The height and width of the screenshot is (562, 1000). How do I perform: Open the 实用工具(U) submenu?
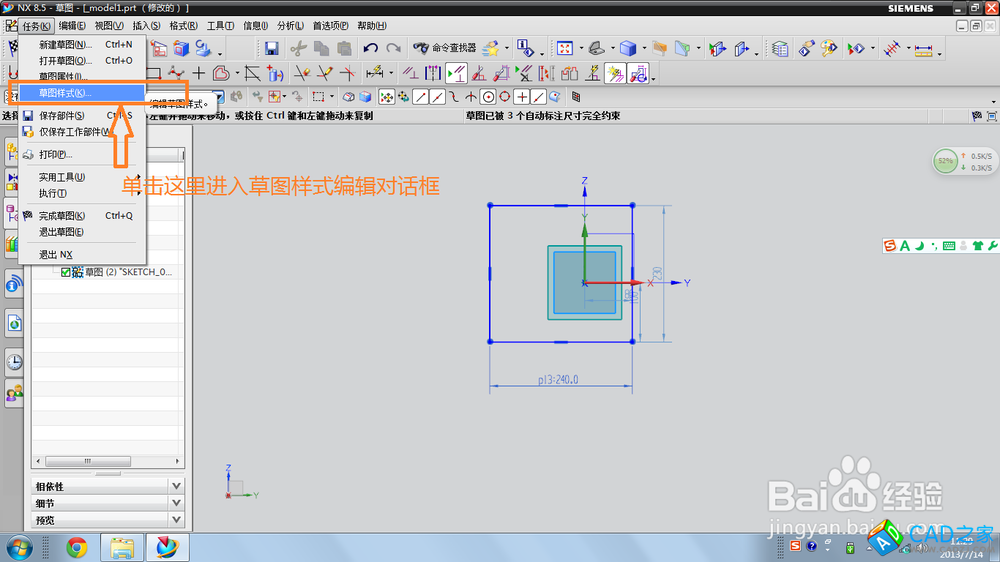coord(82,177)
